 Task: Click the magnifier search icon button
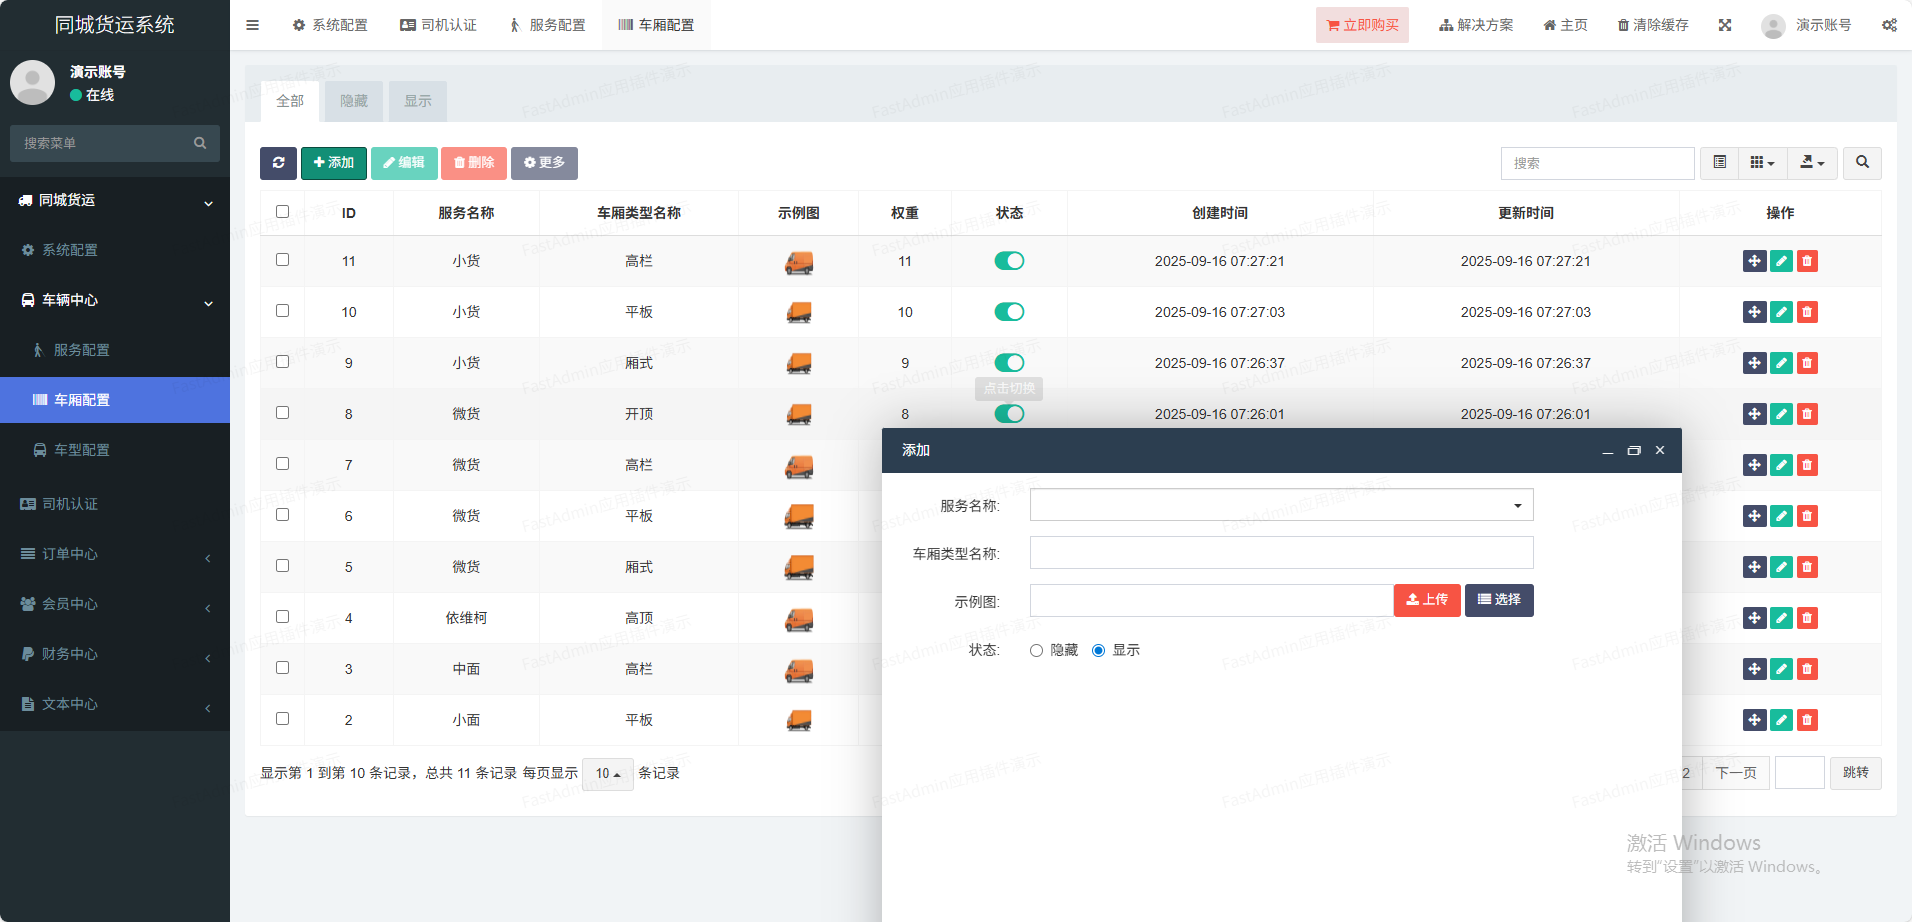tap(1862, 163)
